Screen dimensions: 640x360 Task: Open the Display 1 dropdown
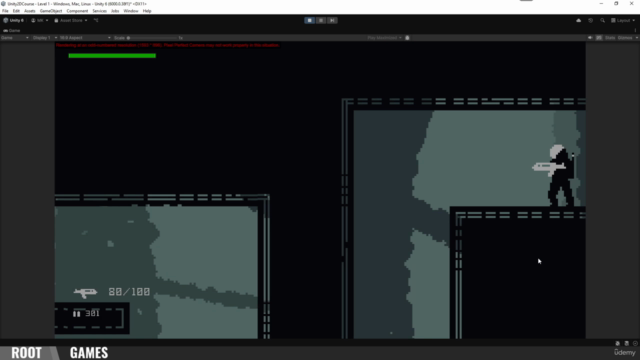pyautogui.click(x=44, y=38)
